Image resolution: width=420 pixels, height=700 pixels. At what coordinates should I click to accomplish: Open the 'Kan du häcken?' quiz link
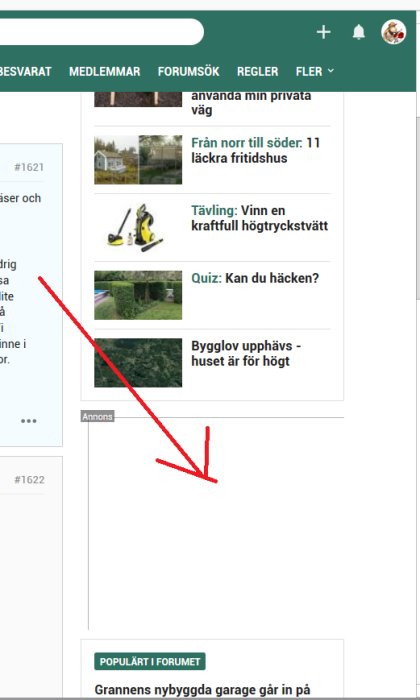[x=255, y=278]
